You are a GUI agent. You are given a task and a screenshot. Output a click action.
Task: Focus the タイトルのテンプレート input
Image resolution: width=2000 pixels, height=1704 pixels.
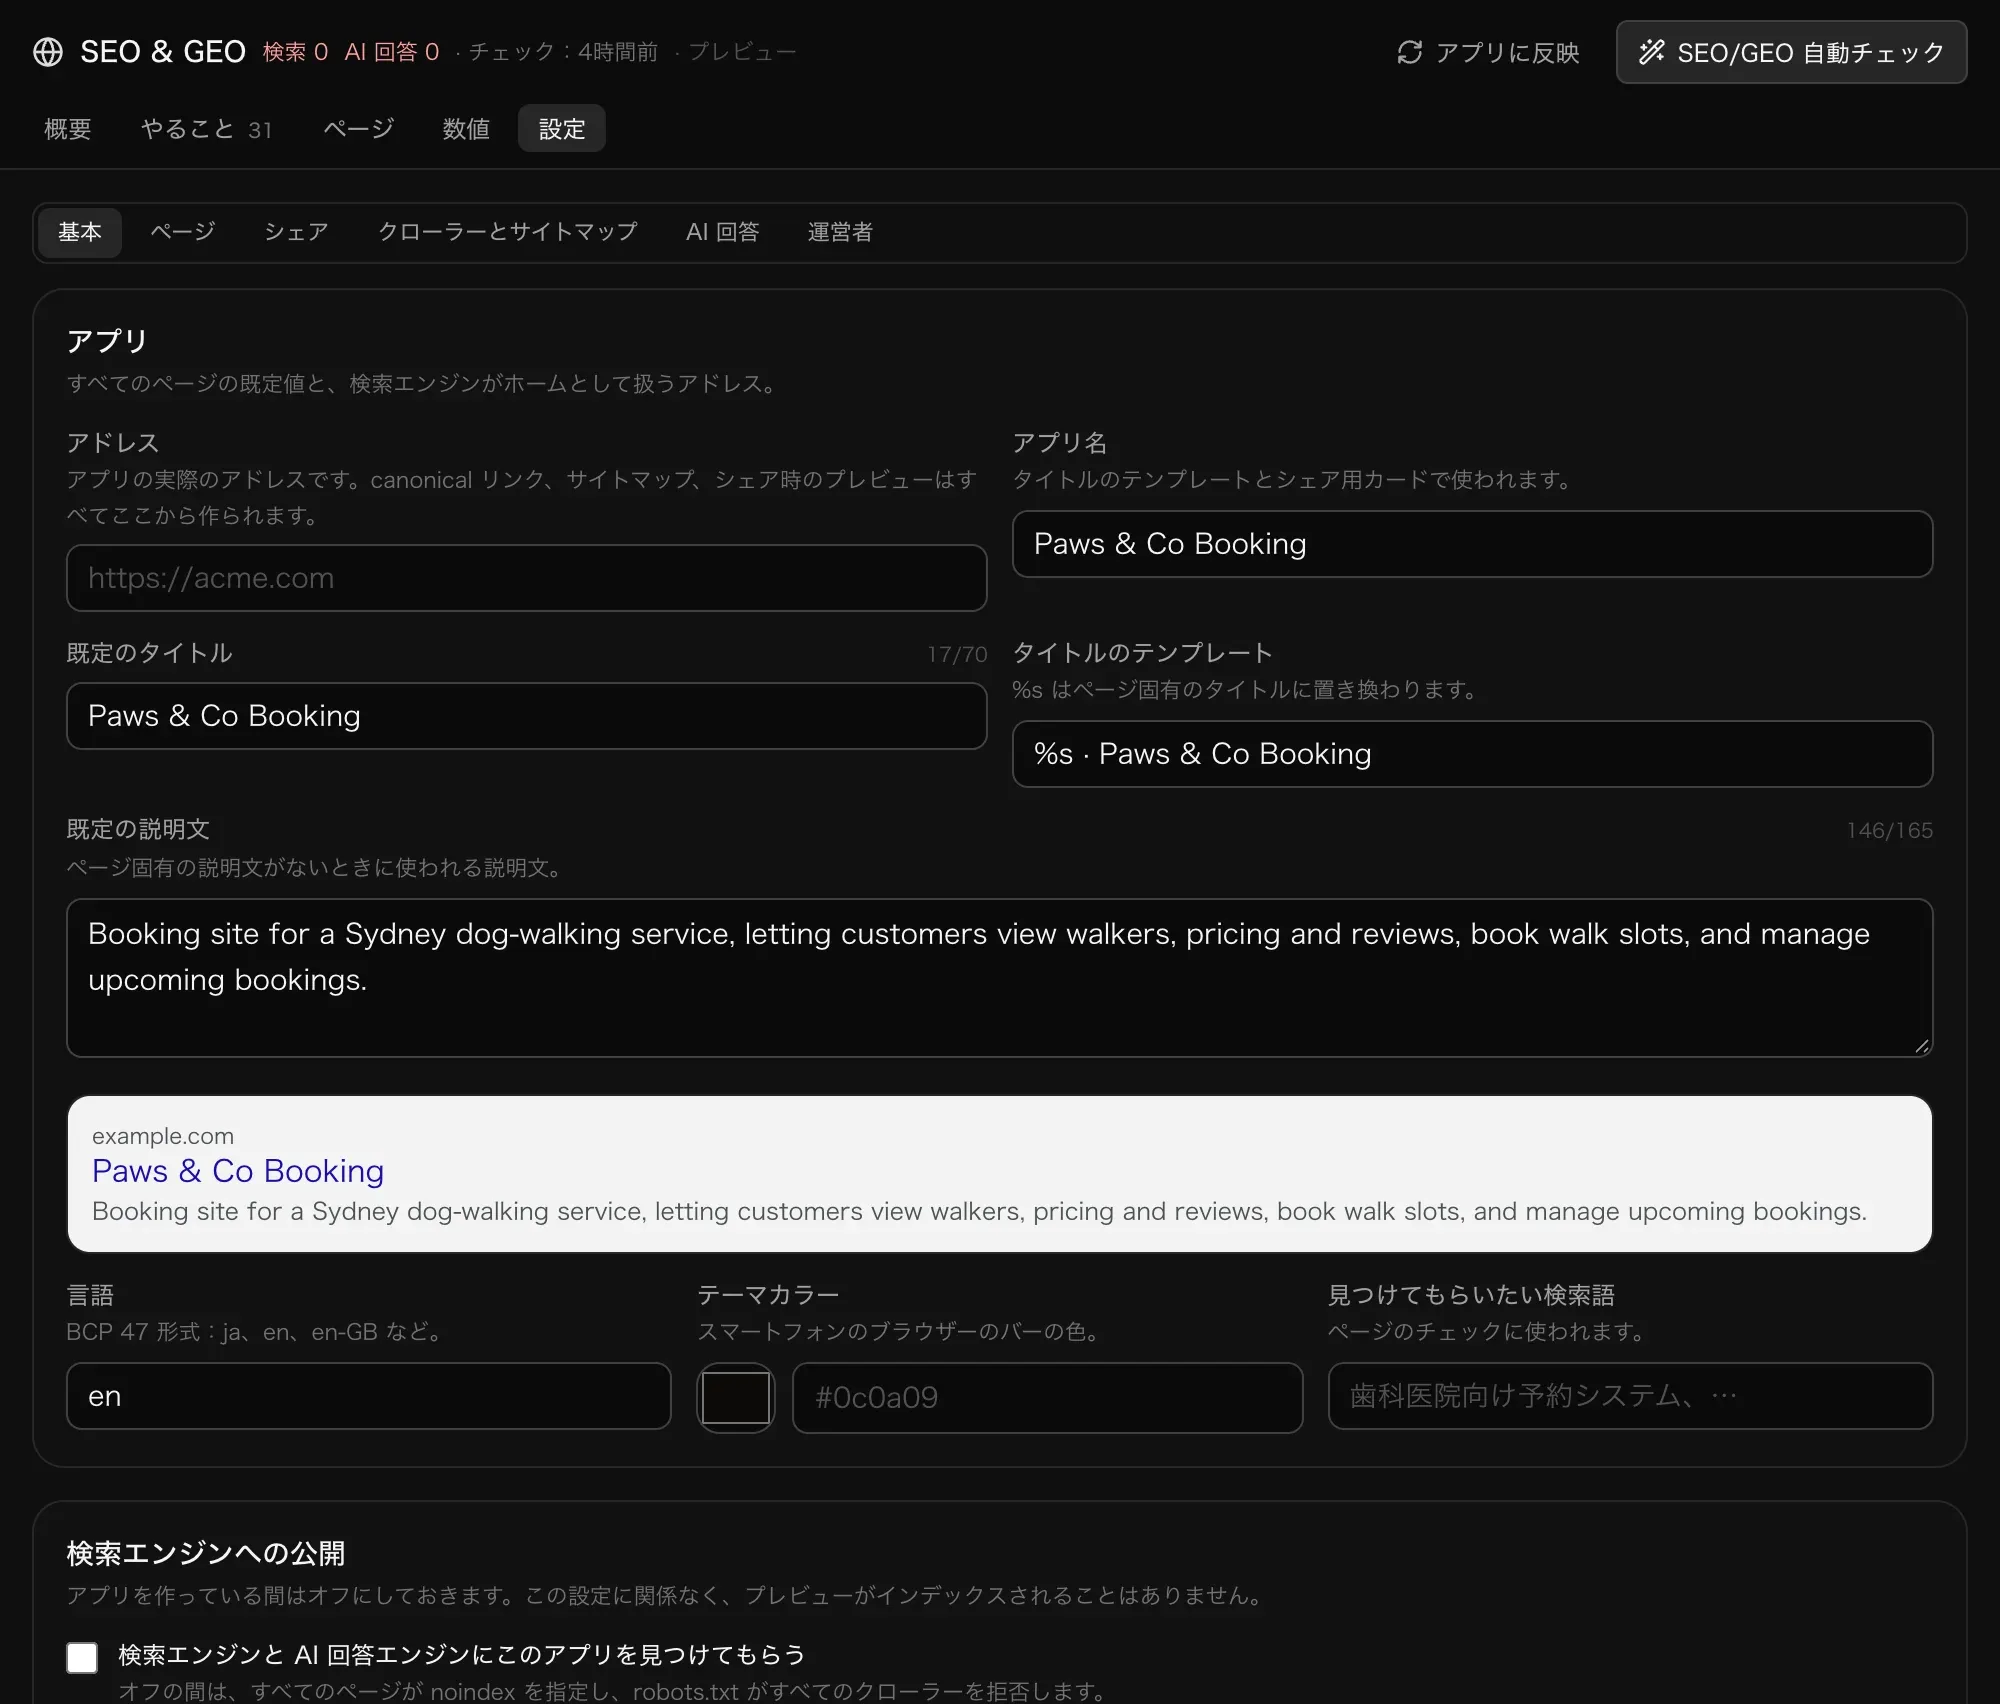1472,754
